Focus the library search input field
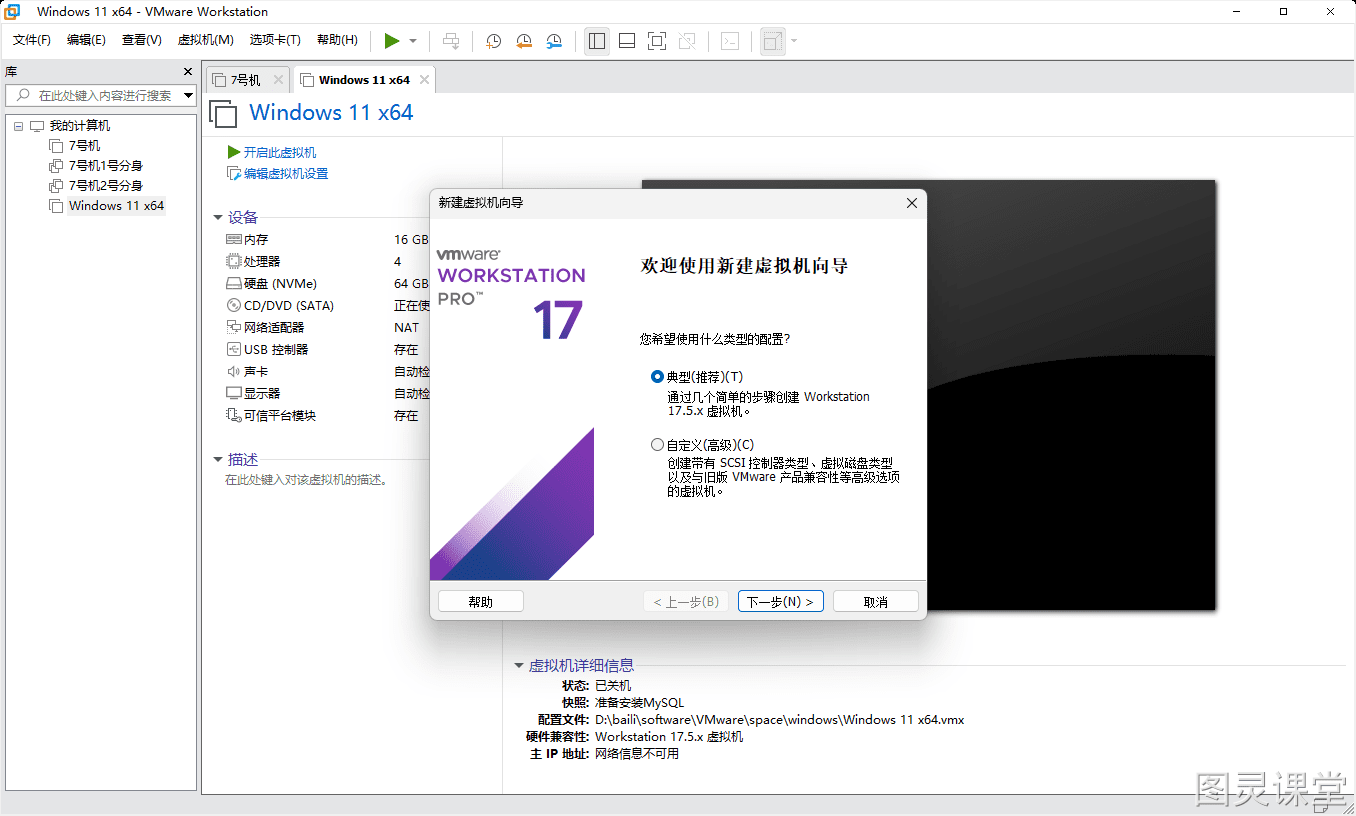 (100, 96)
